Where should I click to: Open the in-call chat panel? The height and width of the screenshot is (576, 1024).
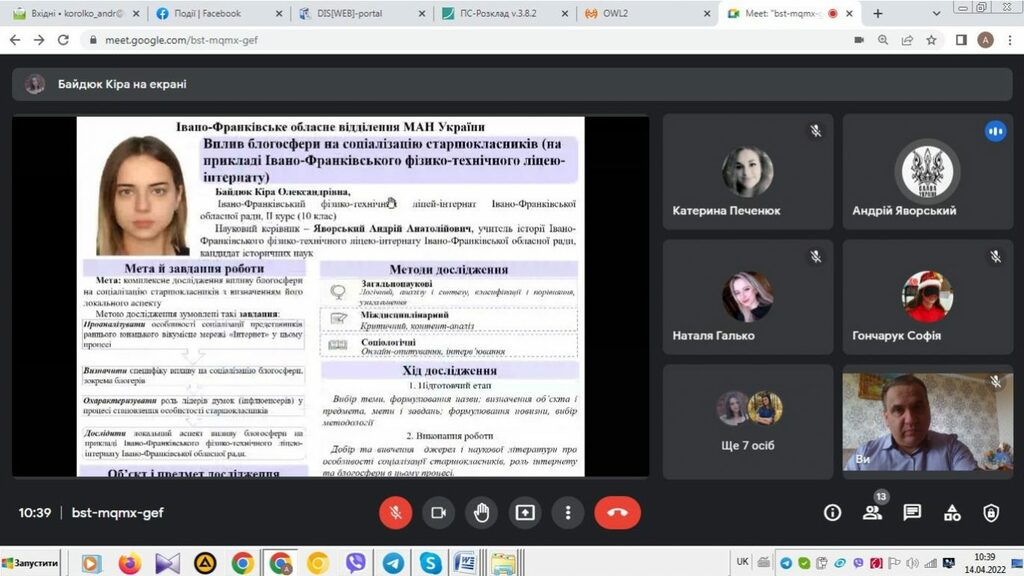(x=912, y=513)
